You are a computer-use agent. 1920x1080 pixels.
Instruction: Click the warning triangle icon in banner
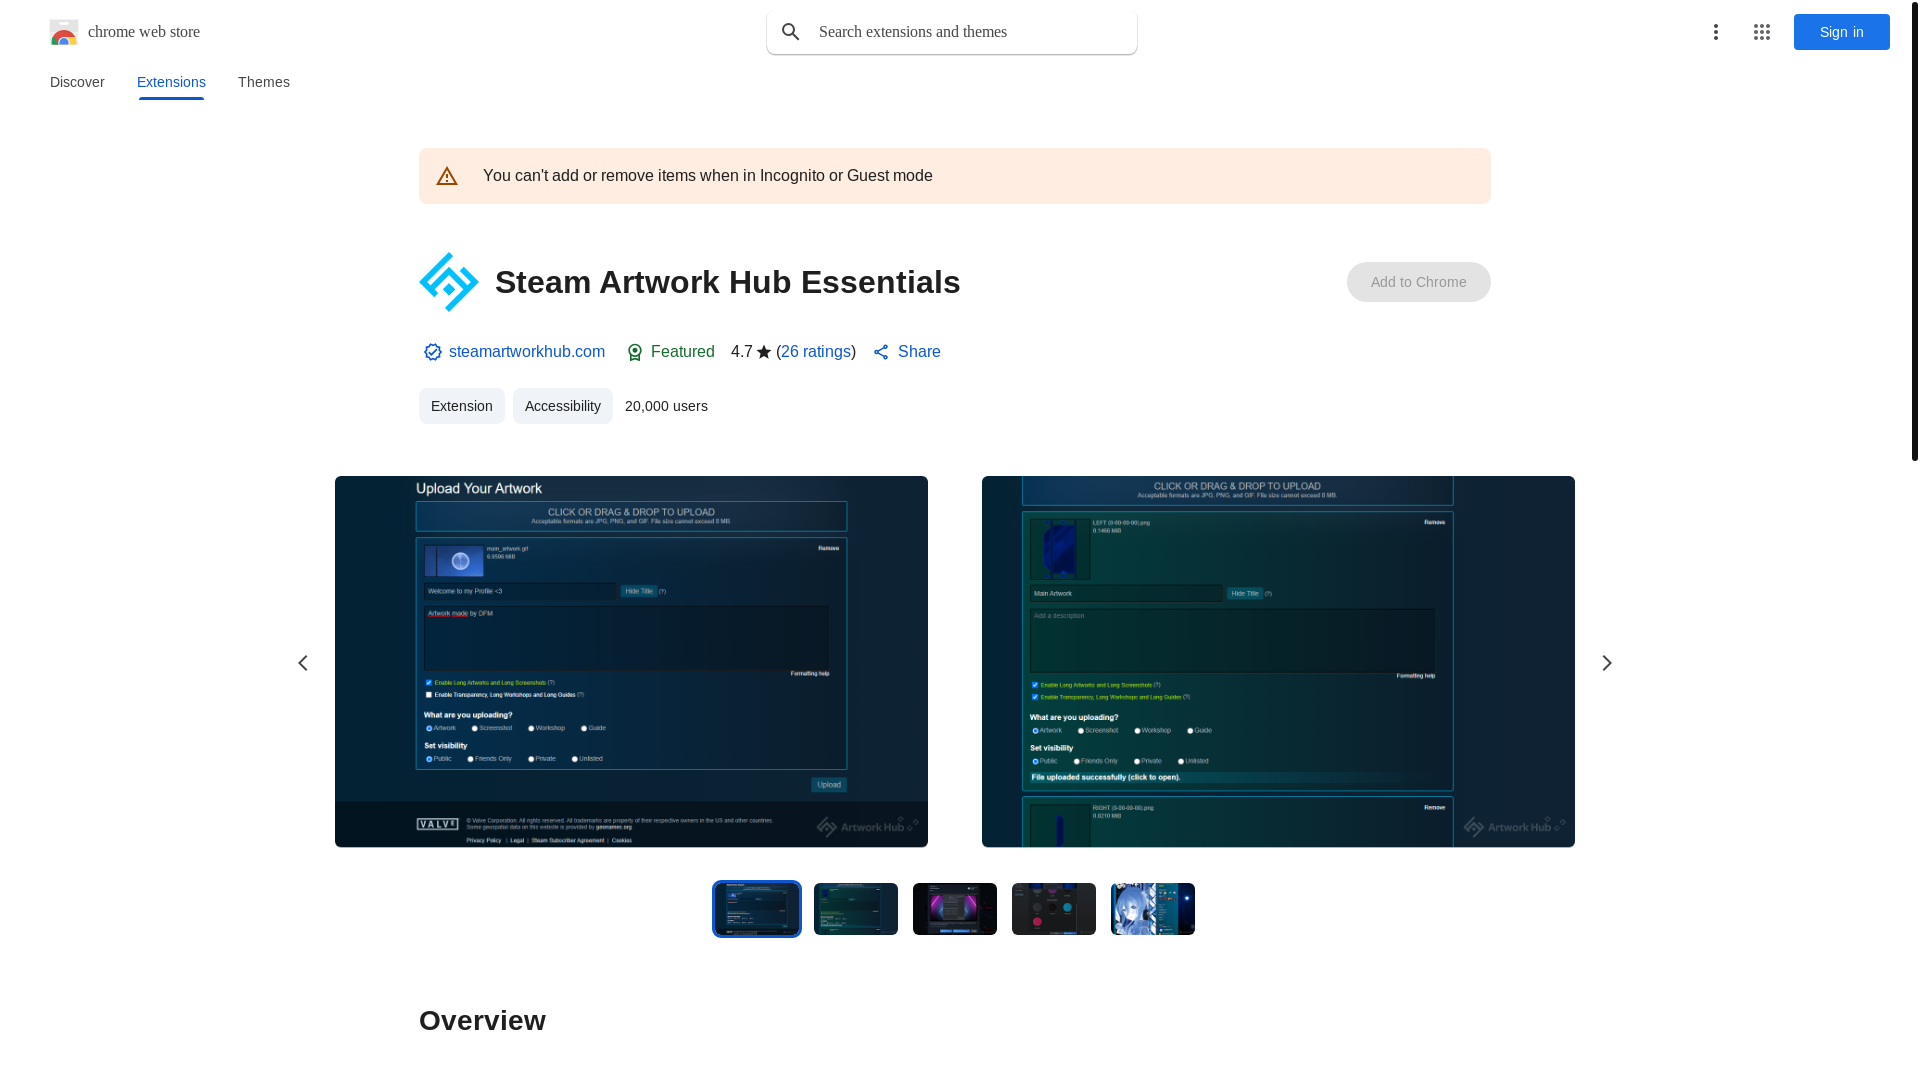click(447, 176)
